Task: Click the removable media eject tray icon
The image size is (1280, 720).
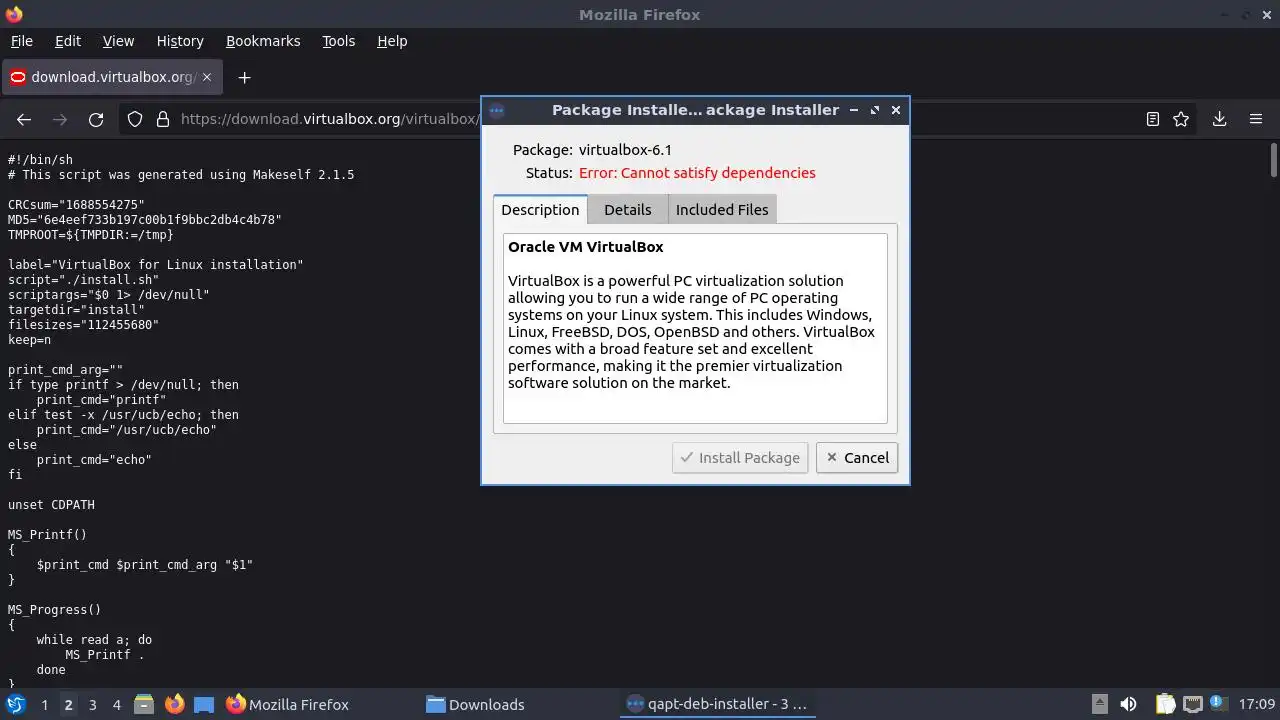Action: [1099, 704]
